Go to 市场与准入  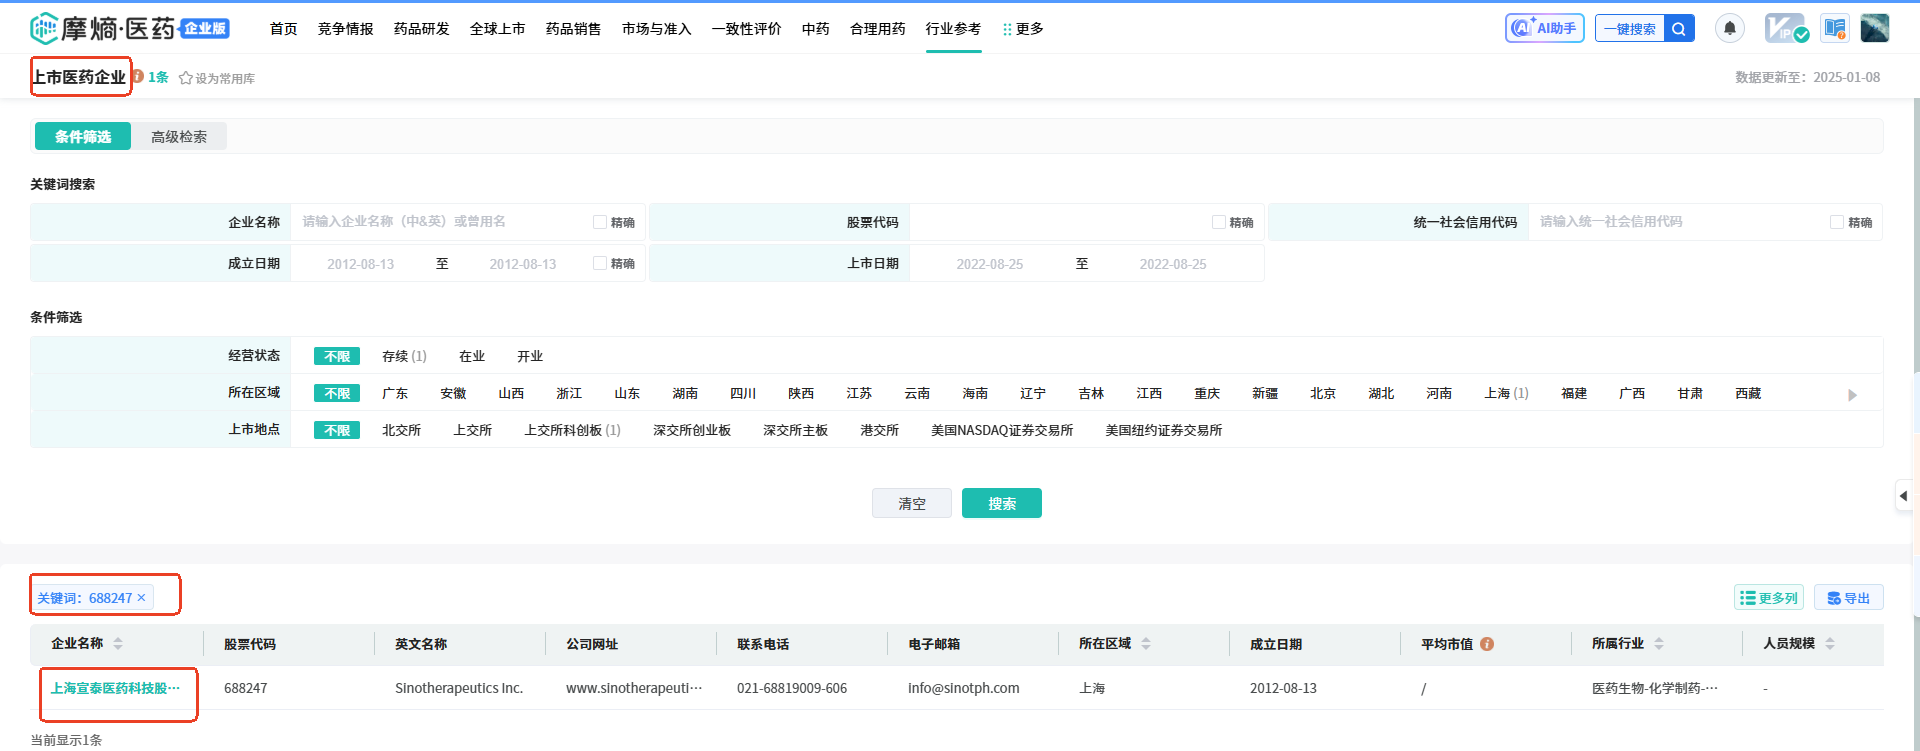tap(657, 29)
